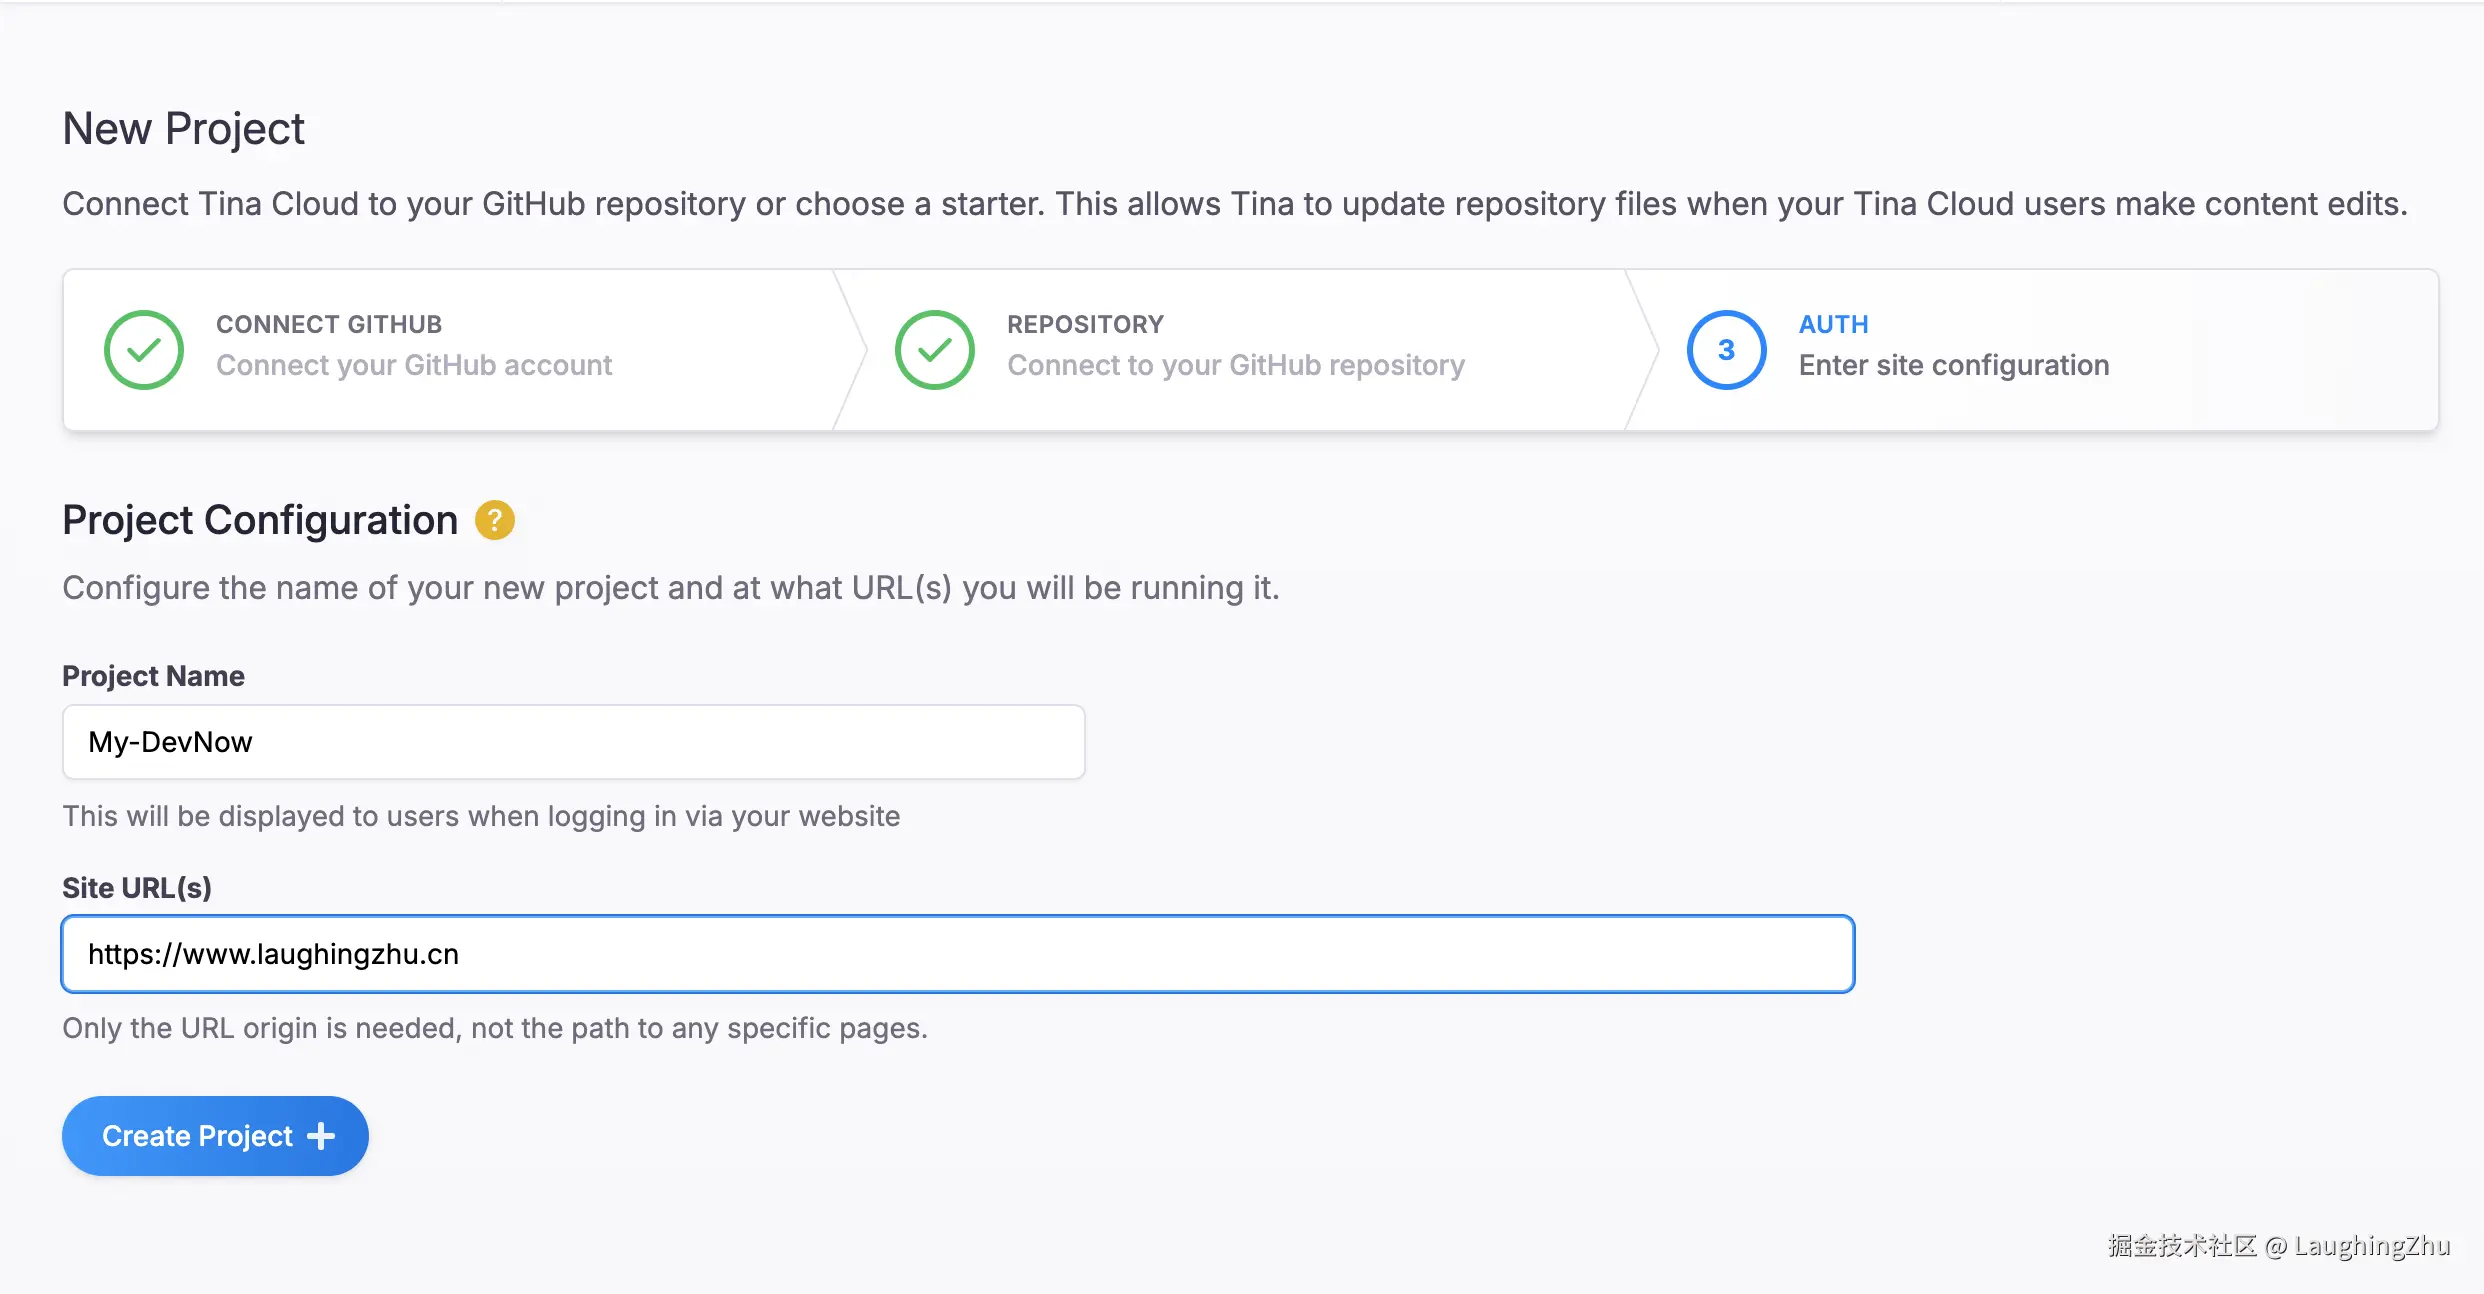Image resolution: width=2484 pixels, height=1294 pixels.
Task: Click 'Connect to your GitHub repository' description
Action: click(1236, 365)
